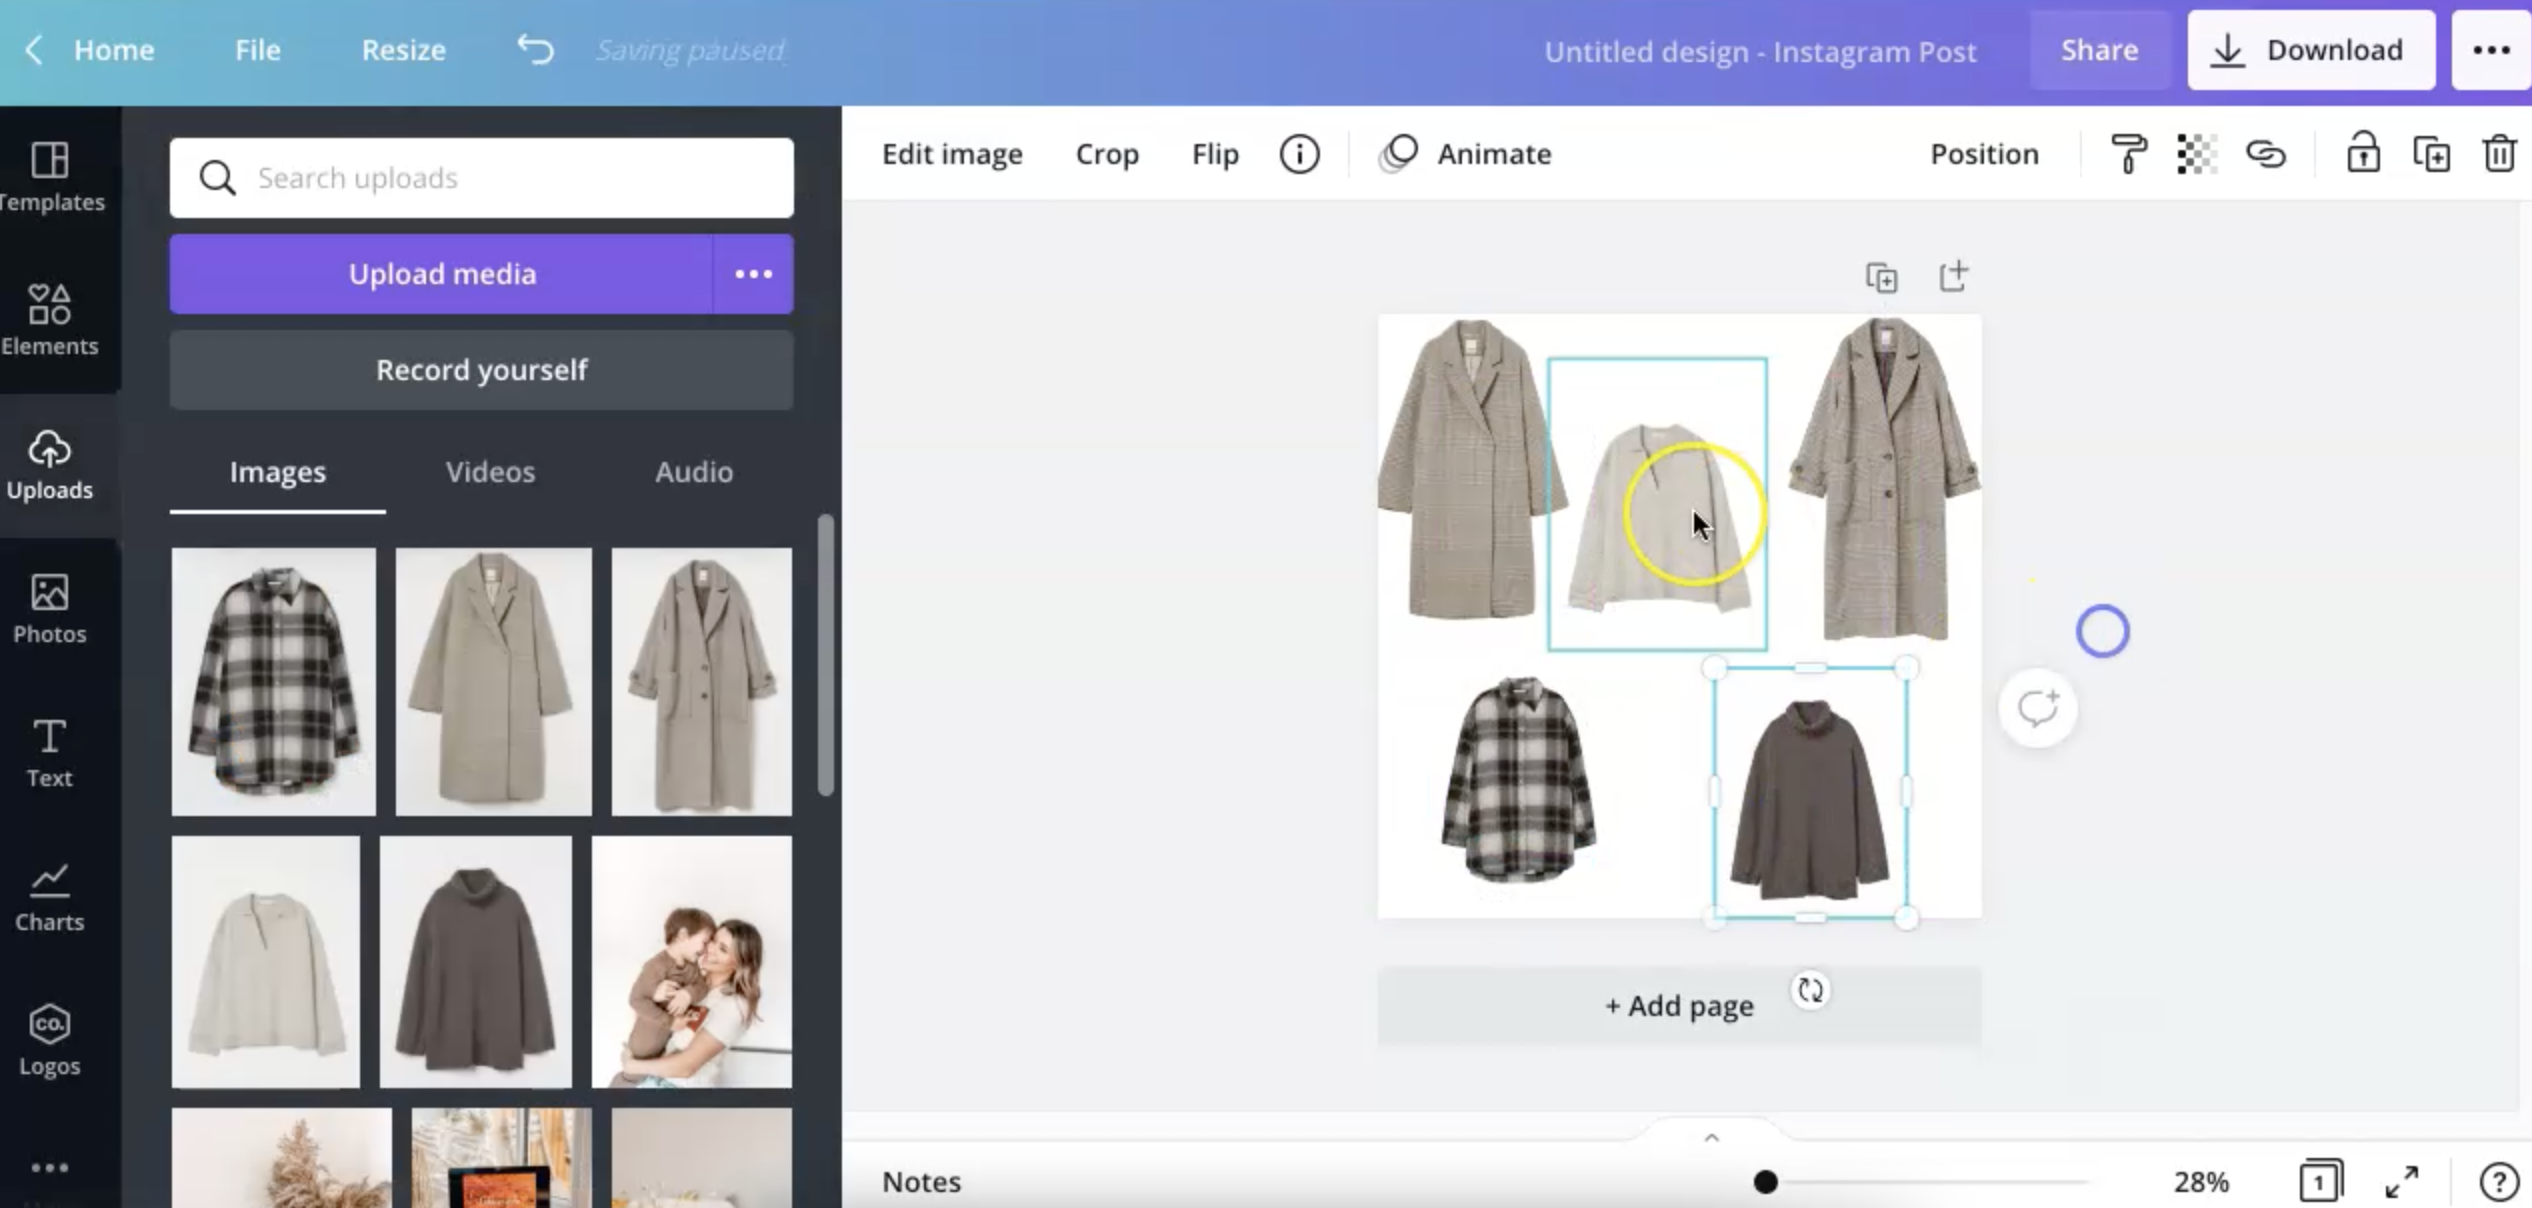2532x1208 pixels.
Task: Add a new page icon above canvas
Action: pyautogui.click(x=1953, y=276)
